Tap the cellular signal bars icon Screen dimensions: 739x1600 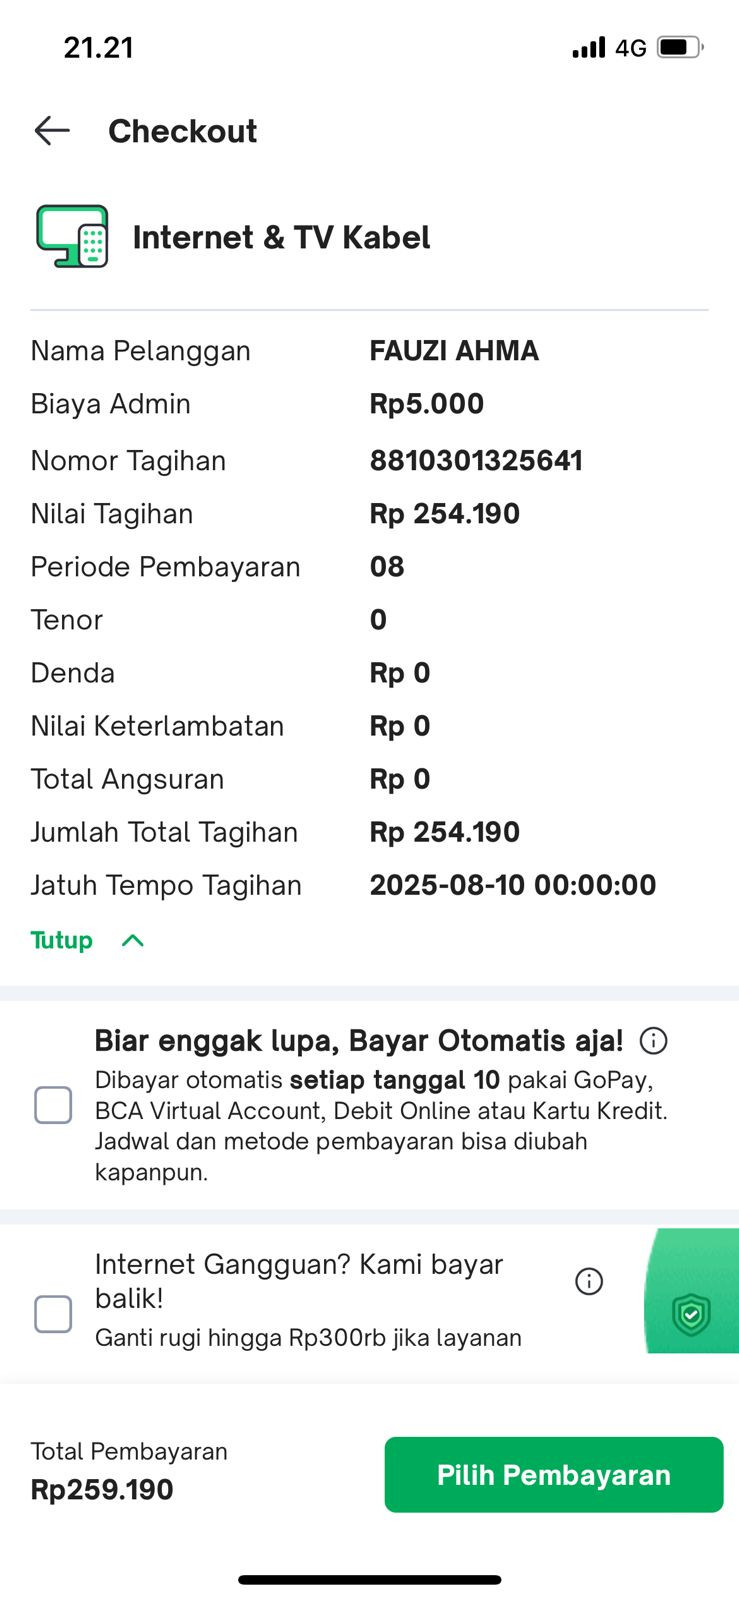click(589, 47)
